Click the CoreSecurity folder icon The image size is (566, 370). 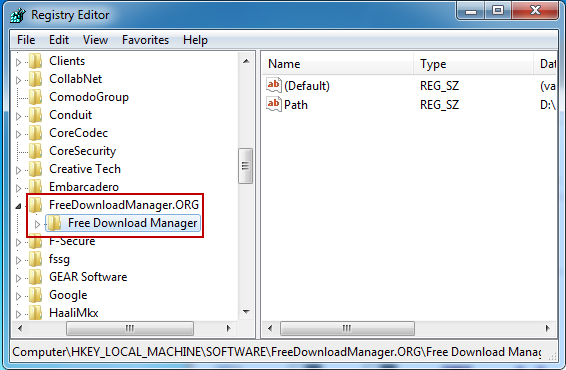tap(35, 151)
